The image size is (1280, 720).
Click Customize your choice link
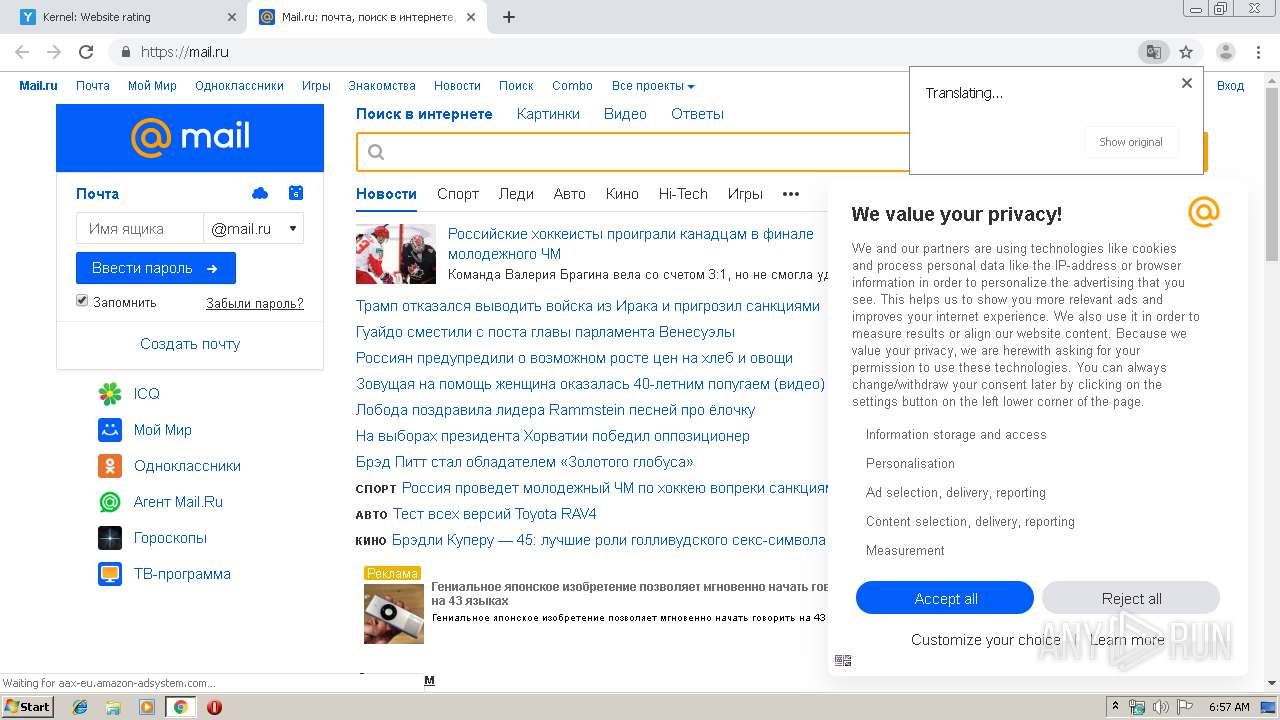(x=986, y=640)
